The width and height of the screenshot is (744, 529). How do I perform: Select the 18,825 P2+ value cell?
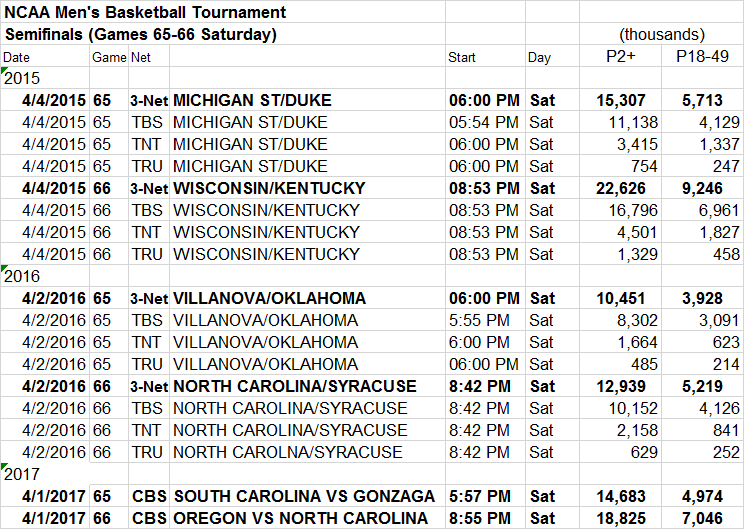[620, 518]
